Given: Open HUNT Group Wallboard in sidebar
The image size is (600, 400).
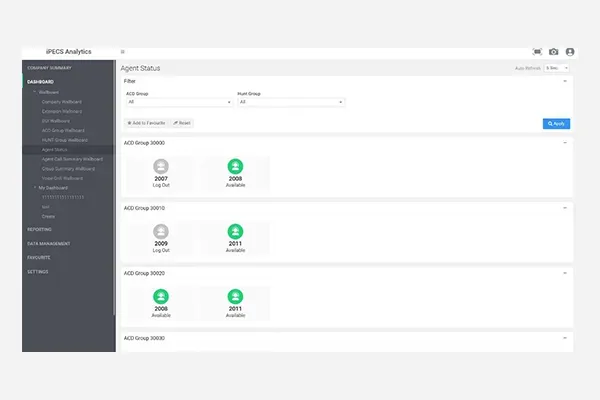Looking at the screenshot, I should (65, 140).
